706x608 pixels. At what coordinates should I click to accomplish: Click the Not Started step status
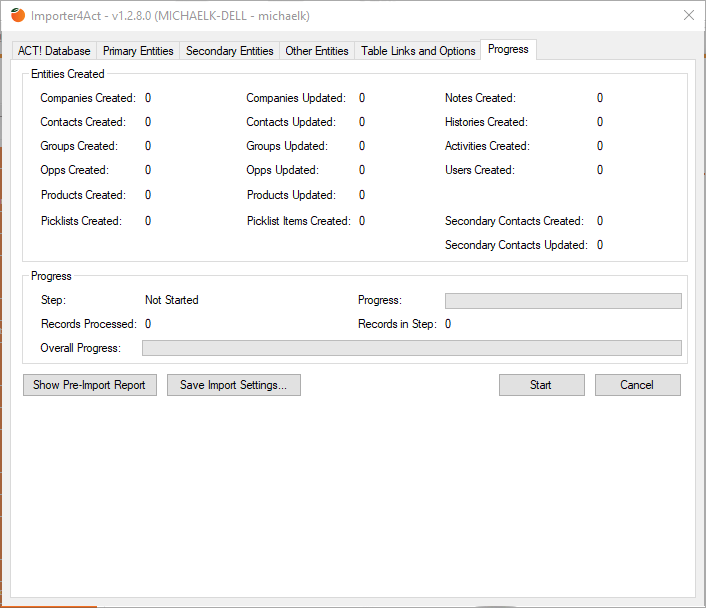coord(172,300)
